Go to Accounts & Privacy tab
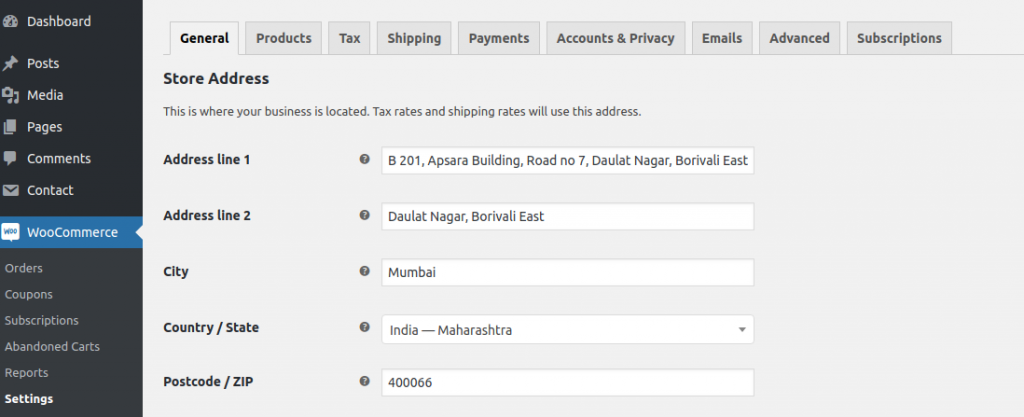This screenshot has width=1024, height=417. [x=615, y=38]
